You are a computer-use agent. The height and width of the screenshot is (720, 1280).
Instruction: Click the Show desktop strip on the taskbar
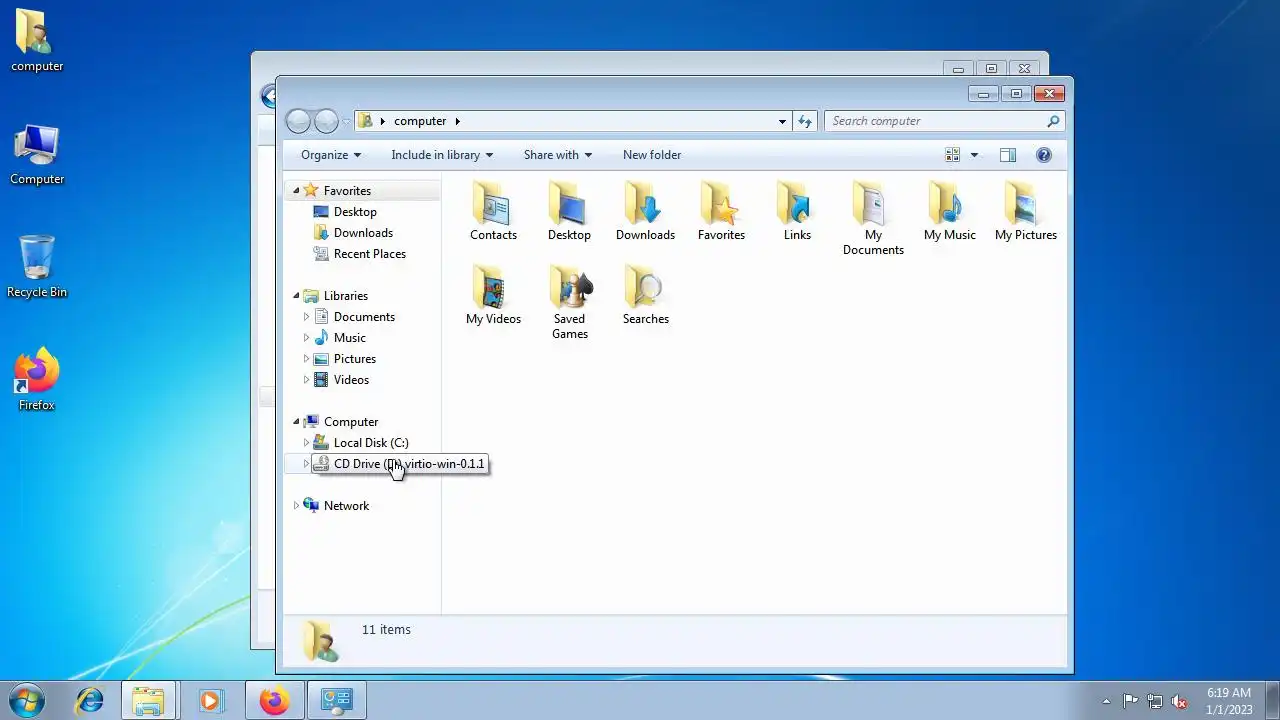[x=1273, y=701]
